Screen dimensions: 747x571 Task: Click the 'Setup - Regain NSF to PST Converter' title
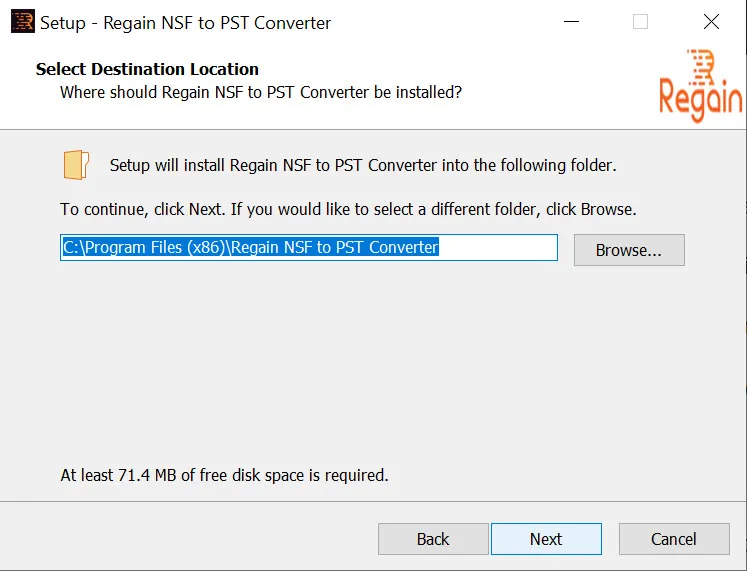click(x=185, y=23)
